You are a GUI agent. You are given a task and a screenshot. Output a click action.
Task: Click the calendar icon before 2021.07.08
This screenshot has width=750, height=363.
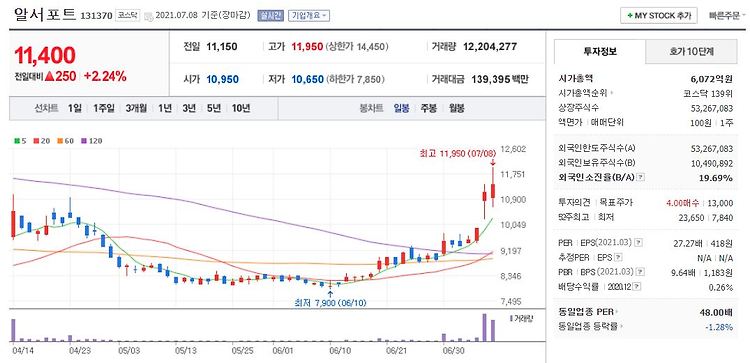click(149, 16)
